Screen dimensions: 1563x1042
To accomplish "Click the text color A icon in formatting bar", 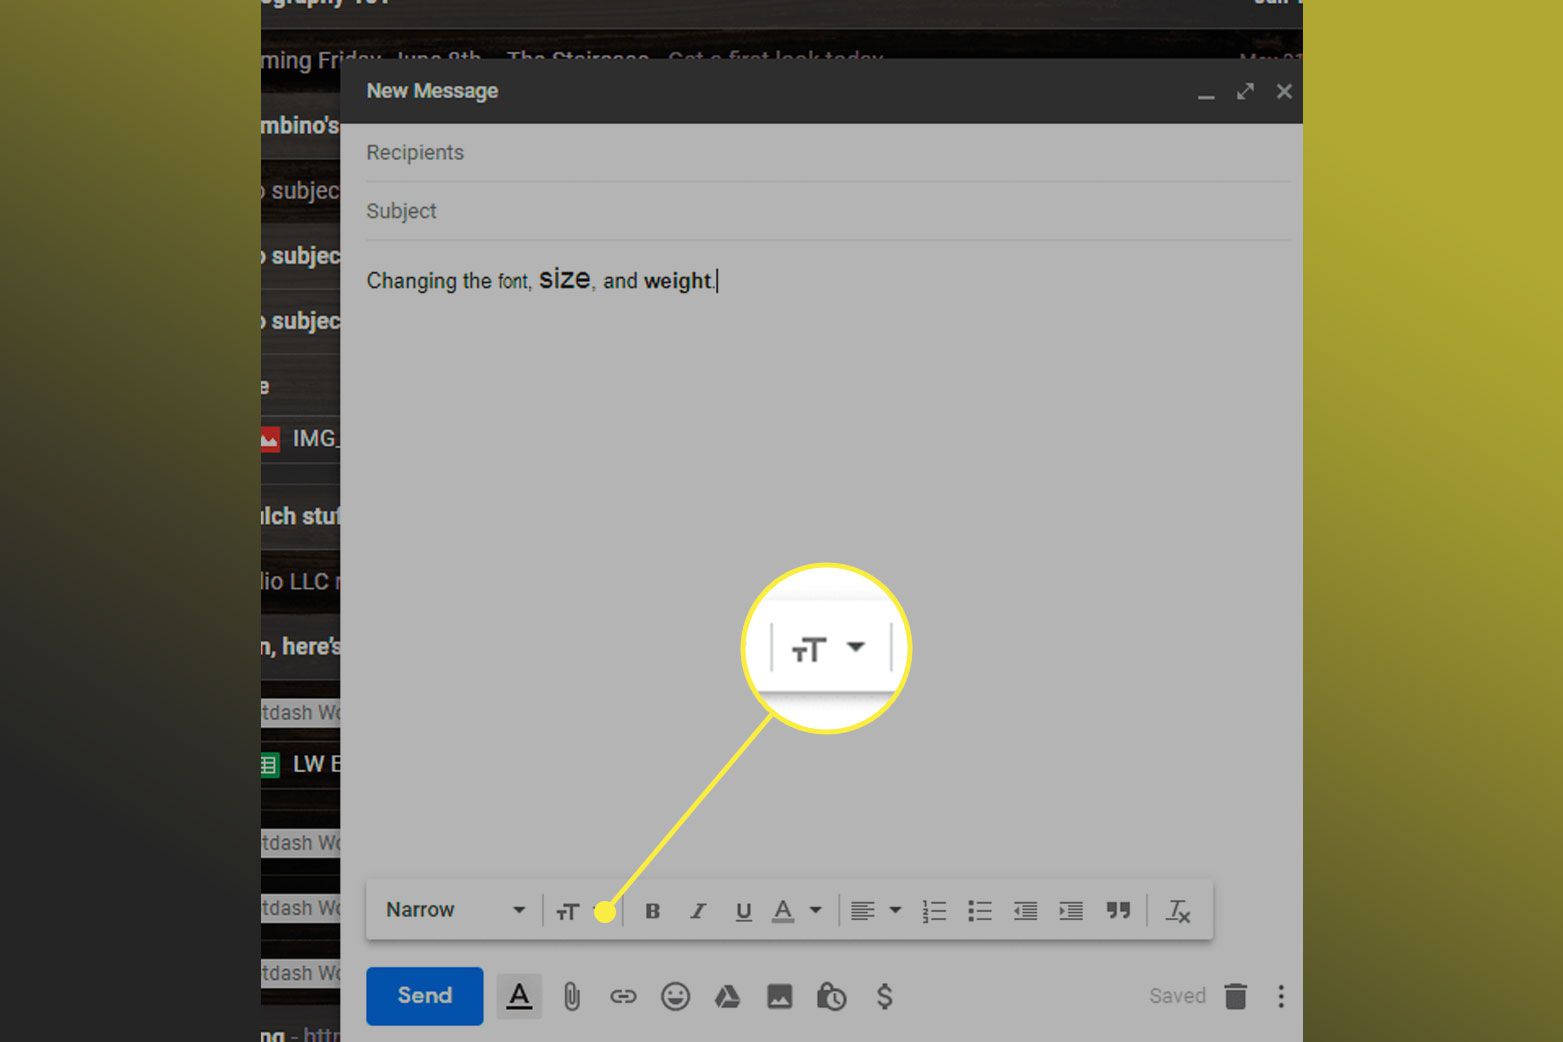I will (x=783, y=911).
